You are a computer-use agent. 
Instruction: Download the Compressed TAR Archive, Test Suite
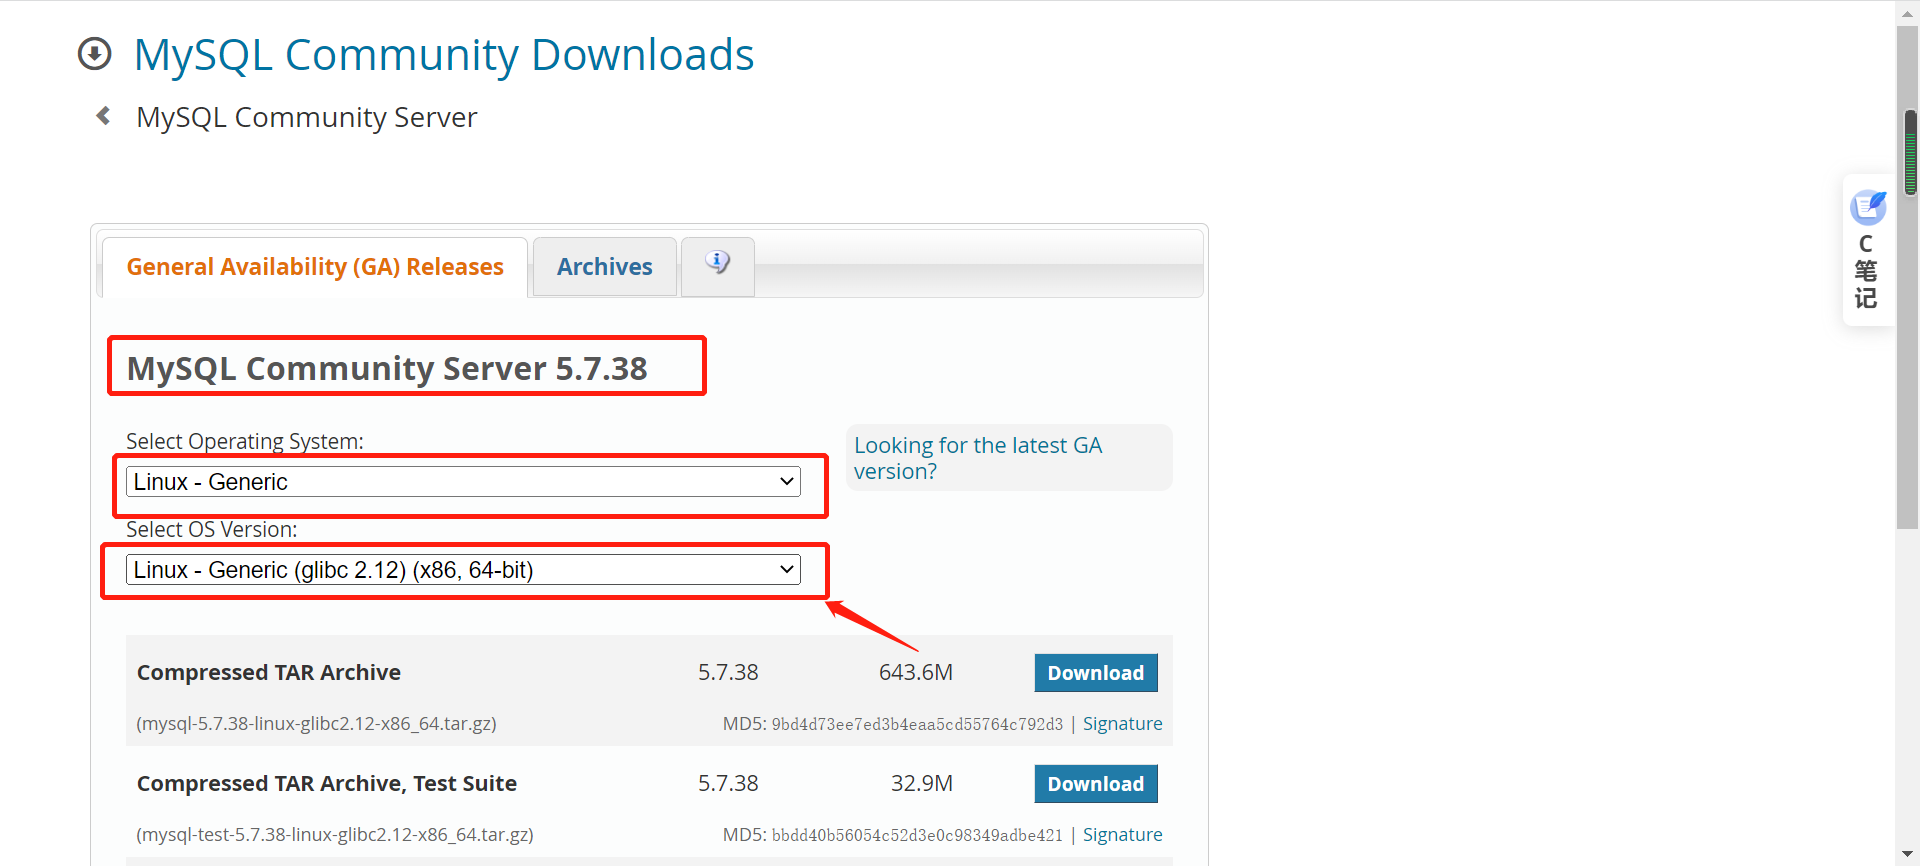(1096, 784)
